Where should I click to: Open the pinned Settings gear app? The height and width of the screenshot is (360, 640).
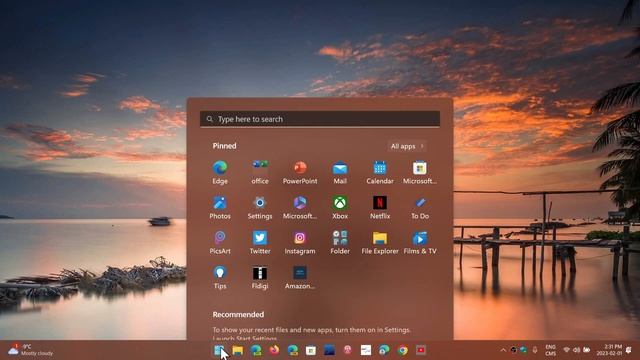click(x=260, y=207)
